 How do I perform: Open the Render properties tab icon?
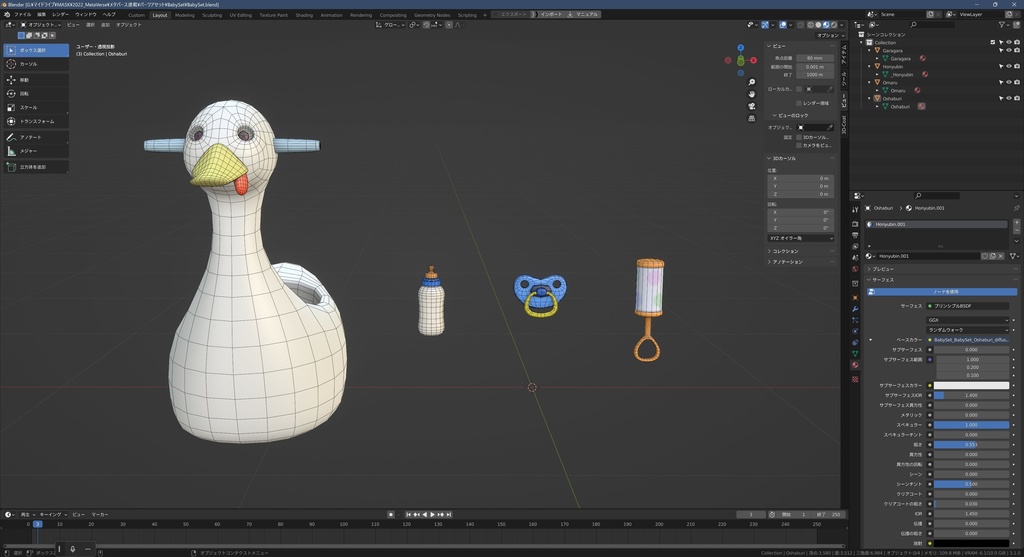point(855,224)
